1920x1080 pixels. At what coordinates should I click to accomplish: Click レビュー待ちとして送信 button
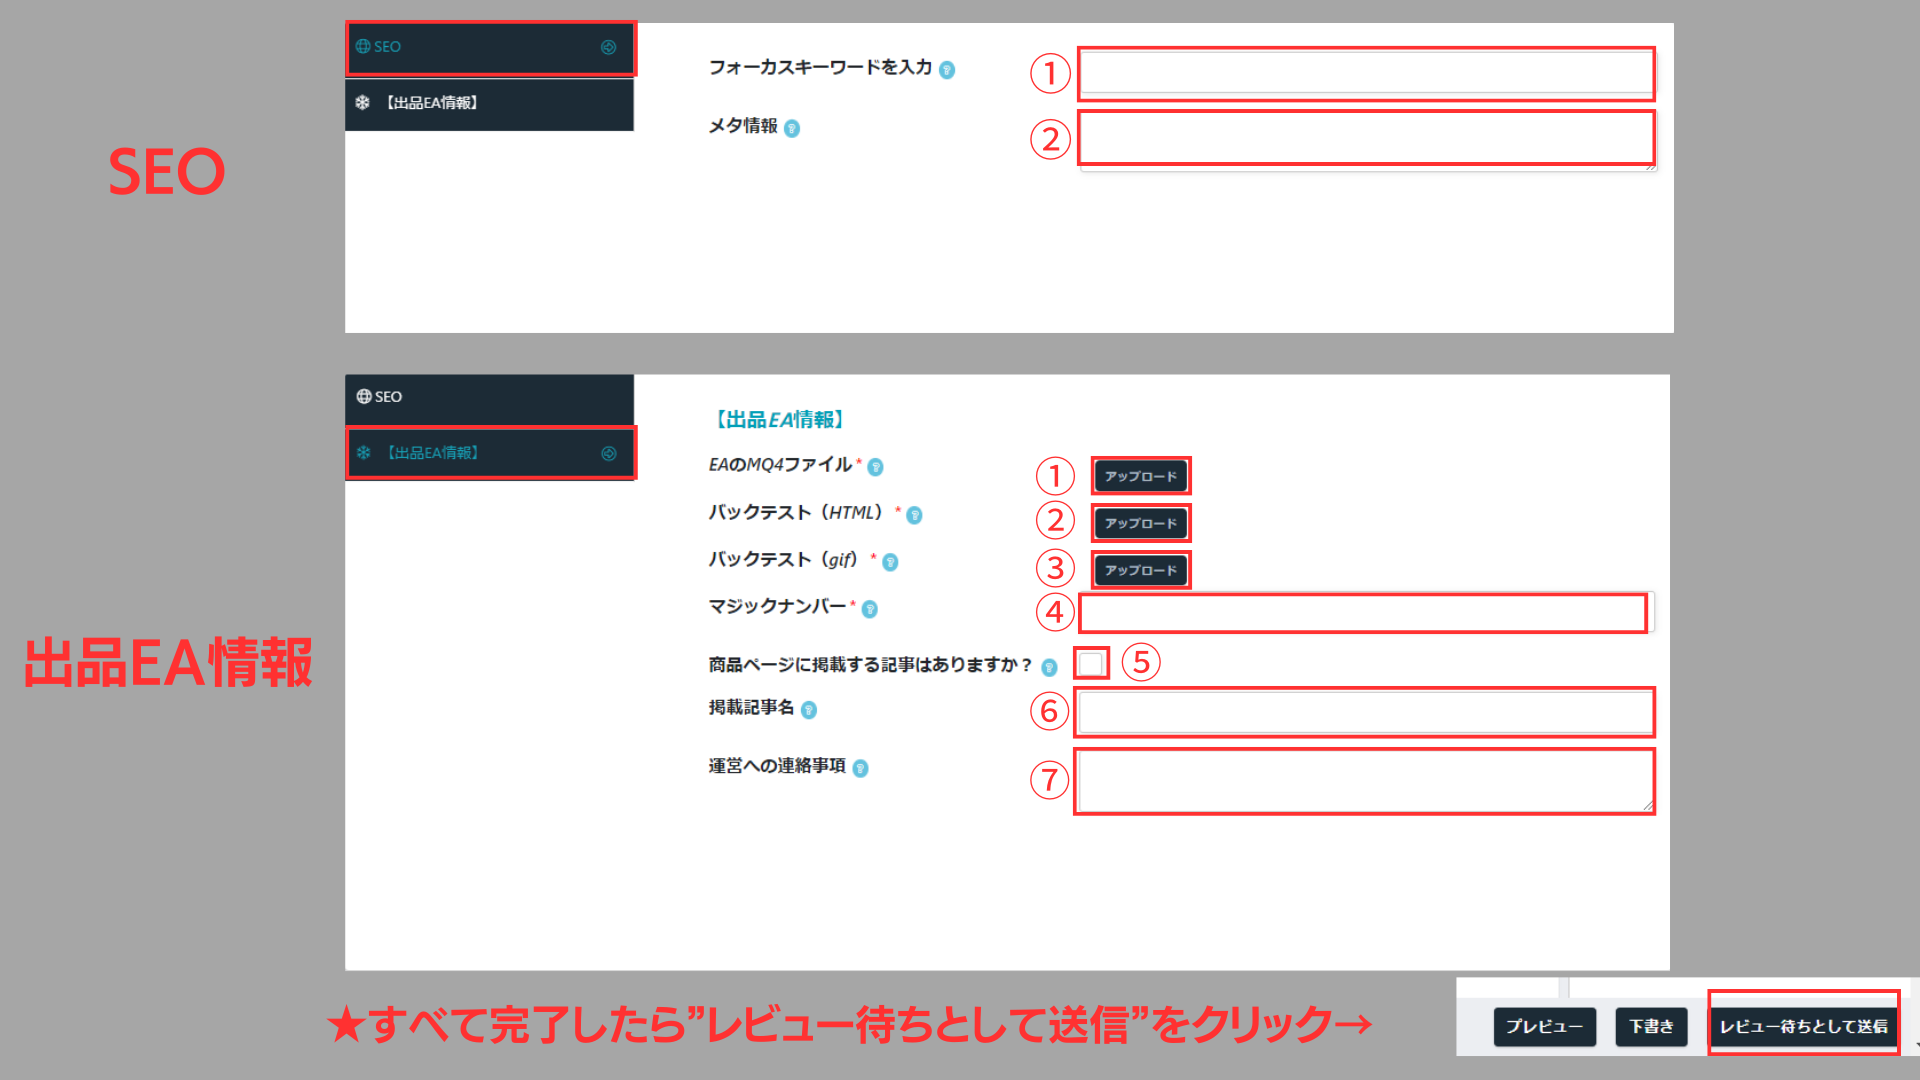(1803, 1027)
